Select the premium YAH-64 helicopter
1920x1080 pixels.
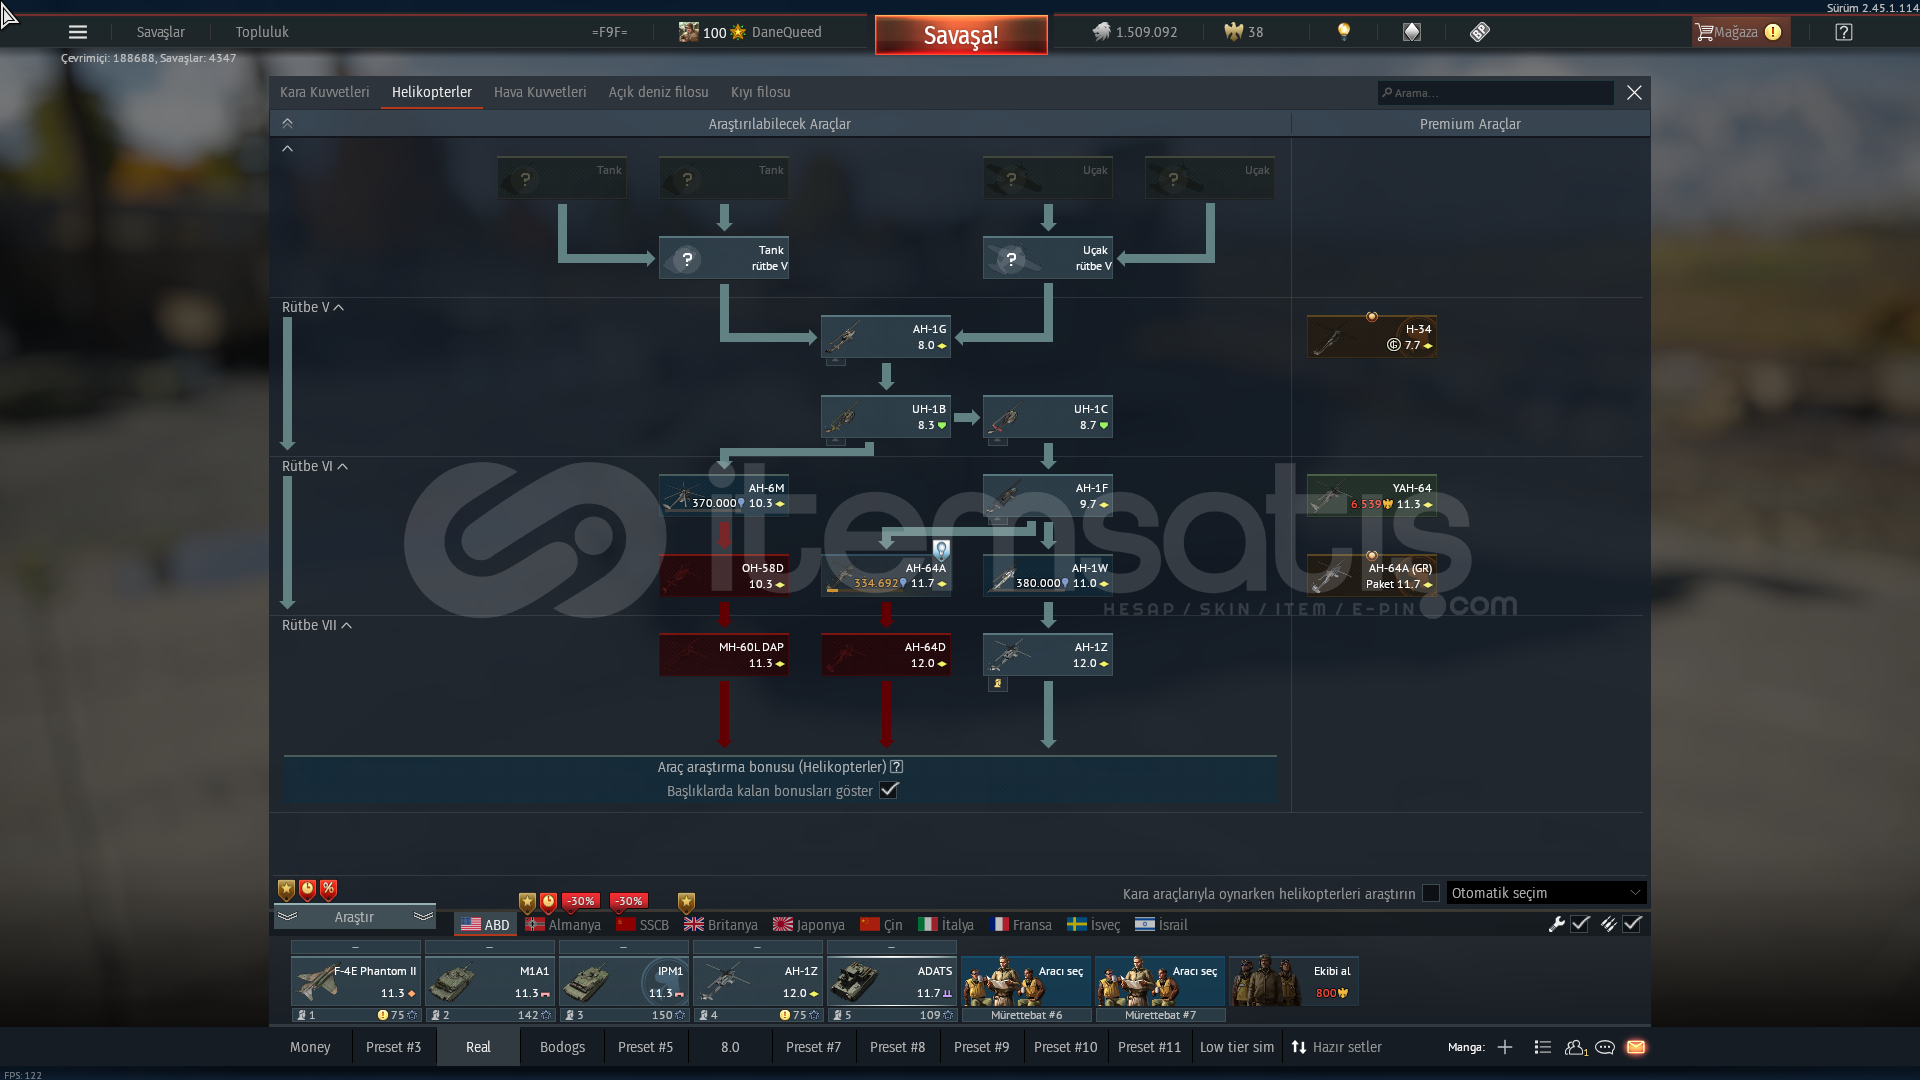1371,496
